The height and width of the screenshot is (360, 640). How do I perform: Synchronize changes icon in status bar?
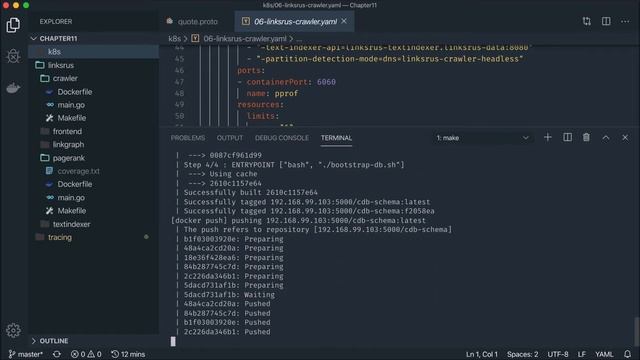(57, 354)
